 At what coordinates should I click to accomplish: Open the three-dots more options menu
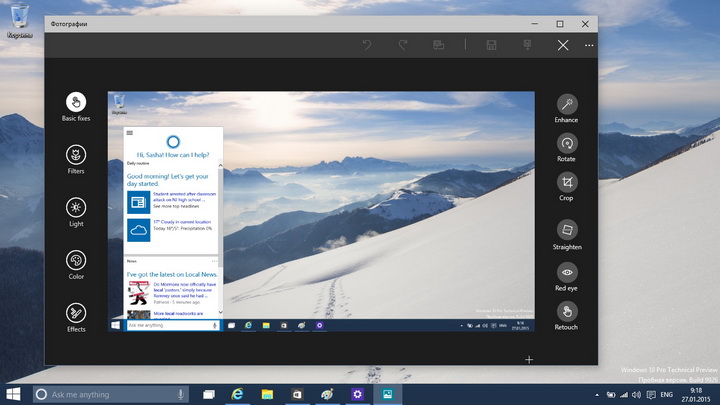[x=589, y=45]
